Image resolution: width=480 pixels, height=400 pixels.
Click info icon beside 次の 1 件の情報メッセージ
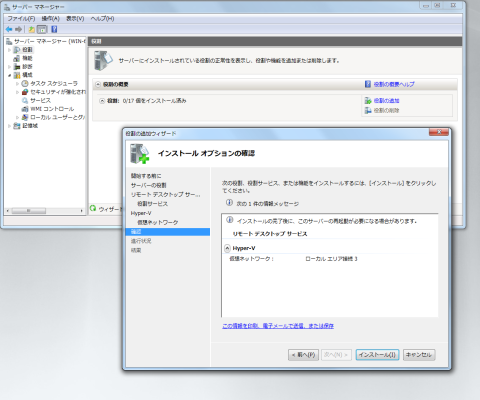click(x=229, y=203)
